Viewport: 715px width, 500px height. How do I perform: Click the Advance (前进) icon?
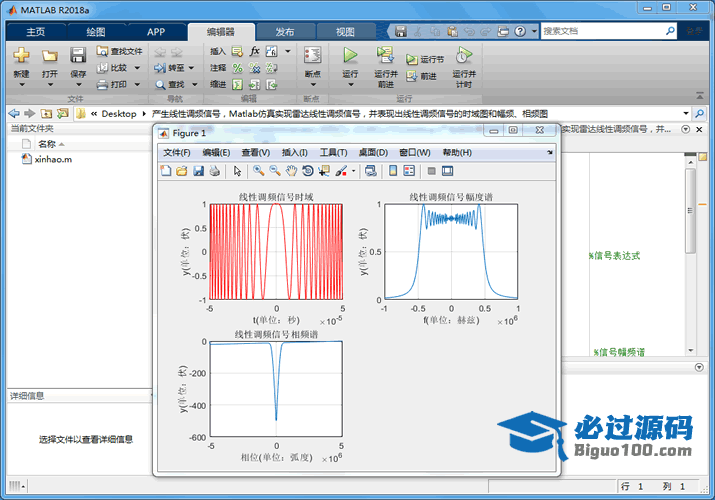click(412, 76)
